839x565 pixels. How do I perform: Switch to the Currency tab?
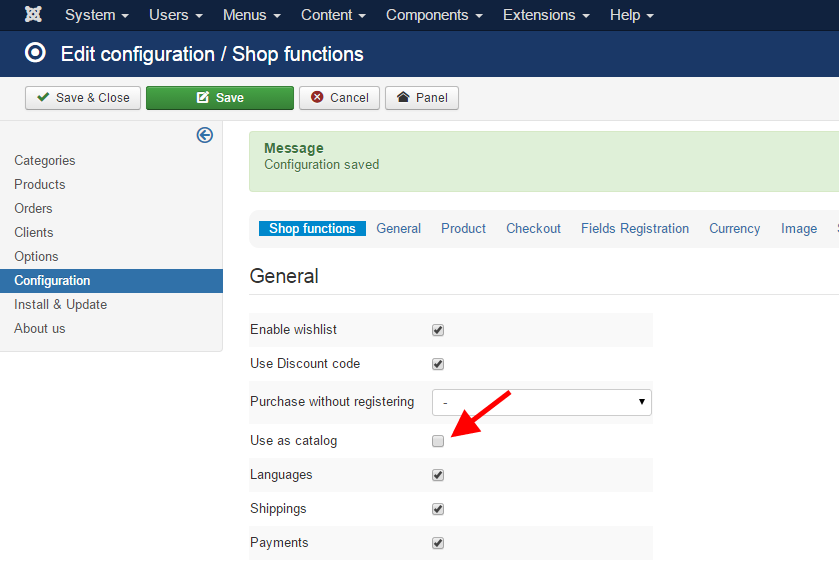[x=735, y=229]
